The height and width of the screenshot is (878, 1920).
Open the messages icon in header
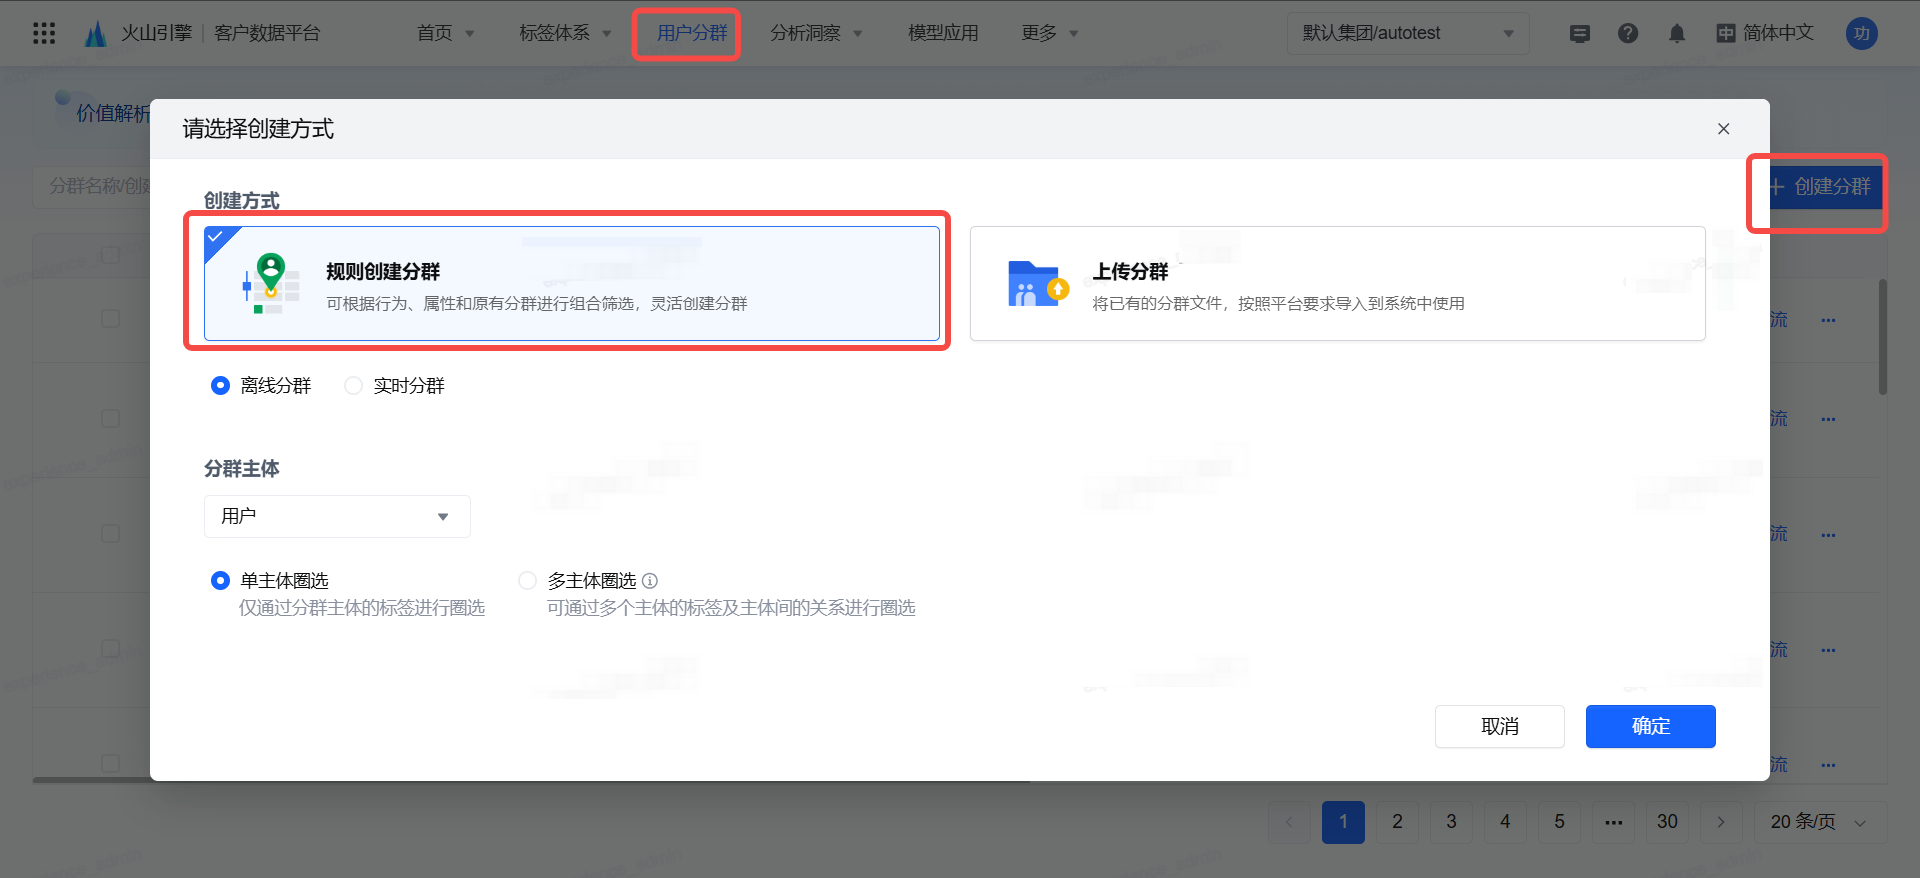tap(1580, 34)
